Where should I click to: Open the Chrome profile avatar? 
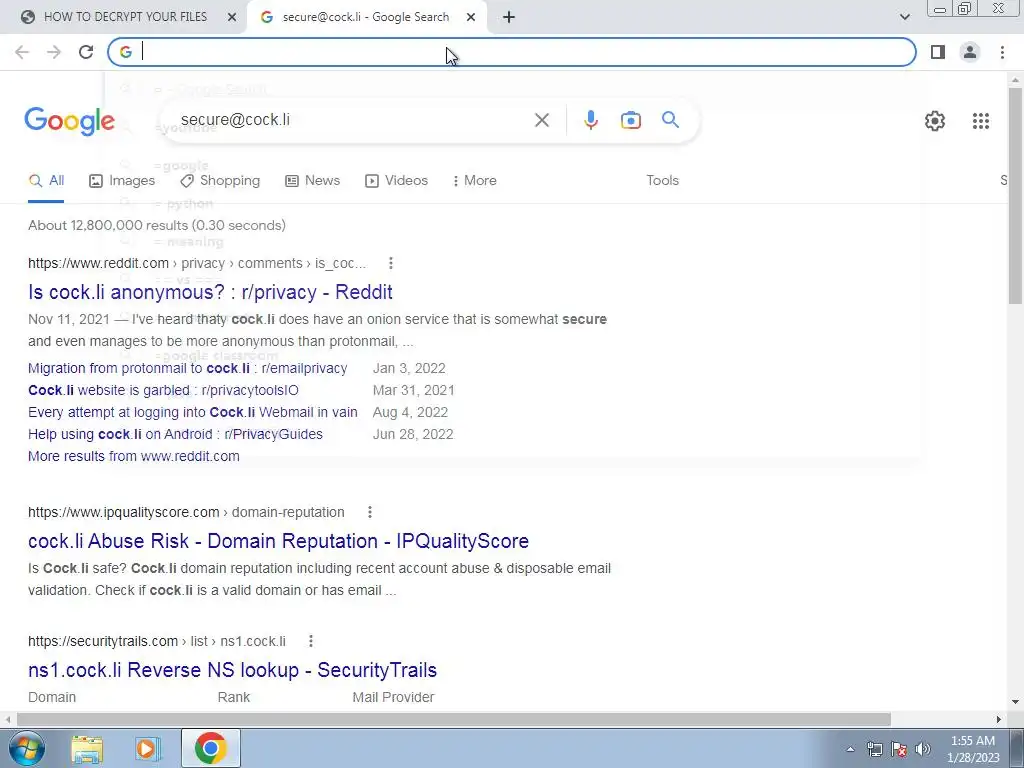pyautogui.click(x=970, y=52)
